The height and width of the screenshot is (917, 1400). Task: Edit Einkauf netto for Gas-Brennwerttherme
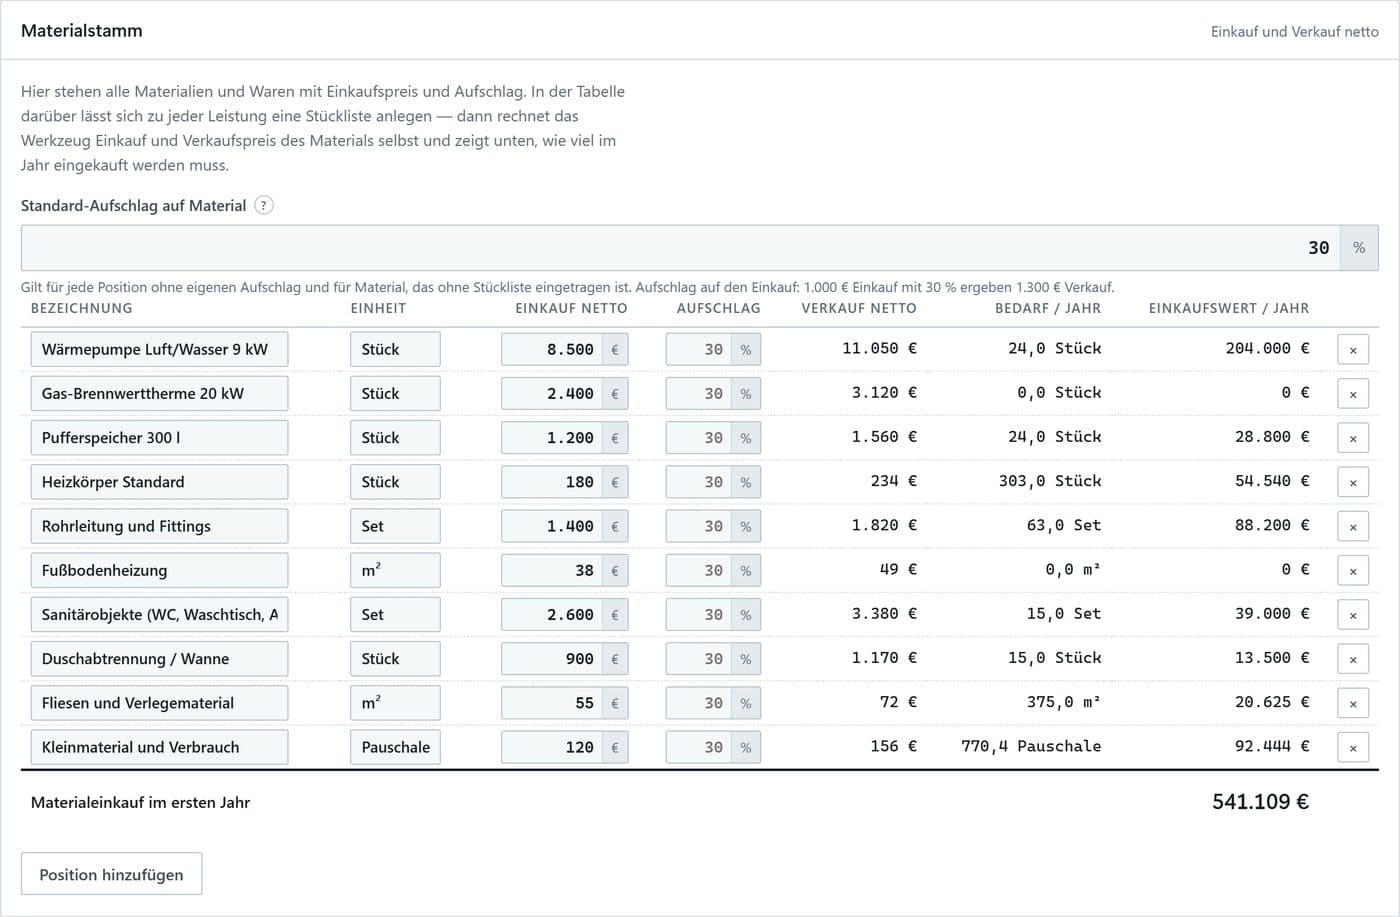point(552,394)
